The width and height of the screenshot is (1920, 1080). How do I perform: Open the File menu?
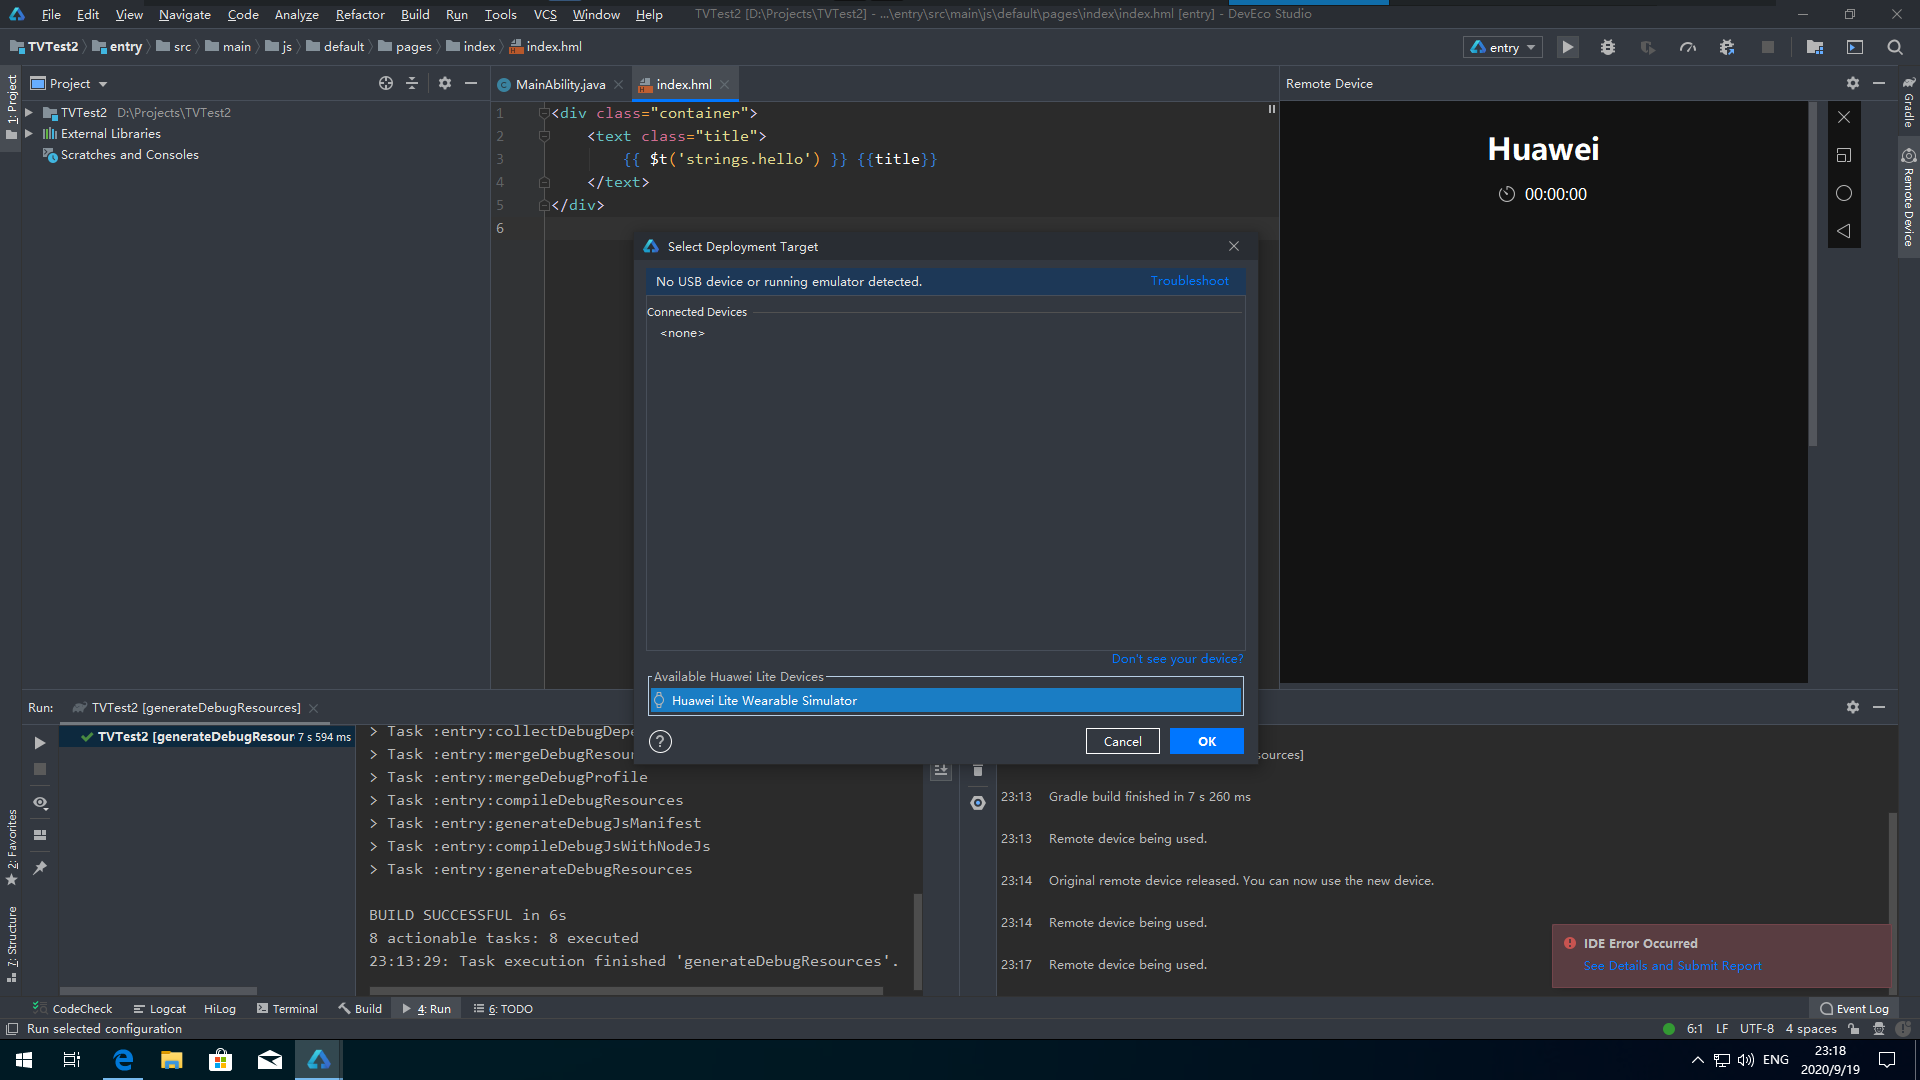(x=51, y=14)
